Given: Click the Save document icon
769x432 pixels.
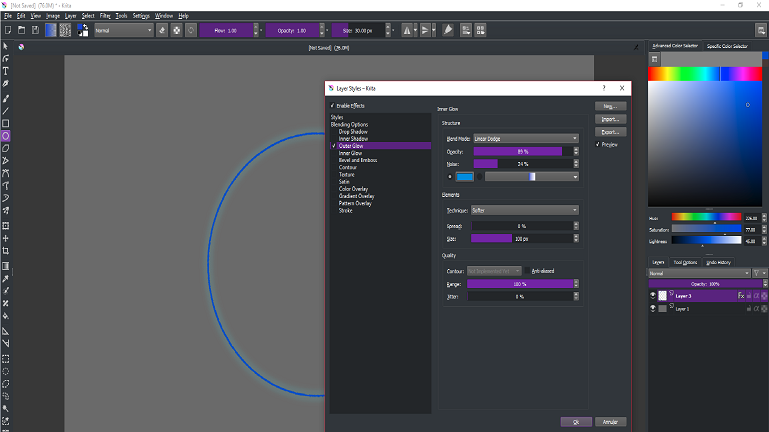Looking at the screenshot, I should pyautogui.click(x=35, y=31).
